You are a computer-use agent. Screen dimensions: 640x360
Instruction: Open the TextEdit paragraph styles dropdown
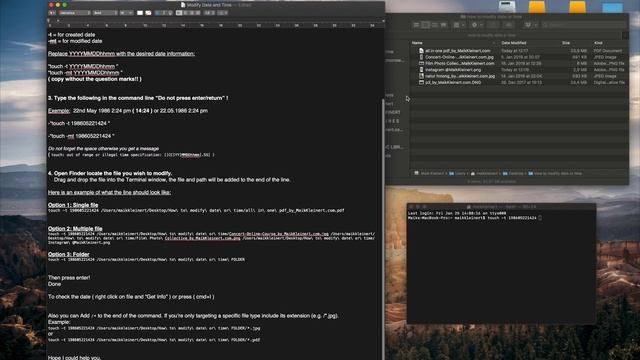point(52,13)
